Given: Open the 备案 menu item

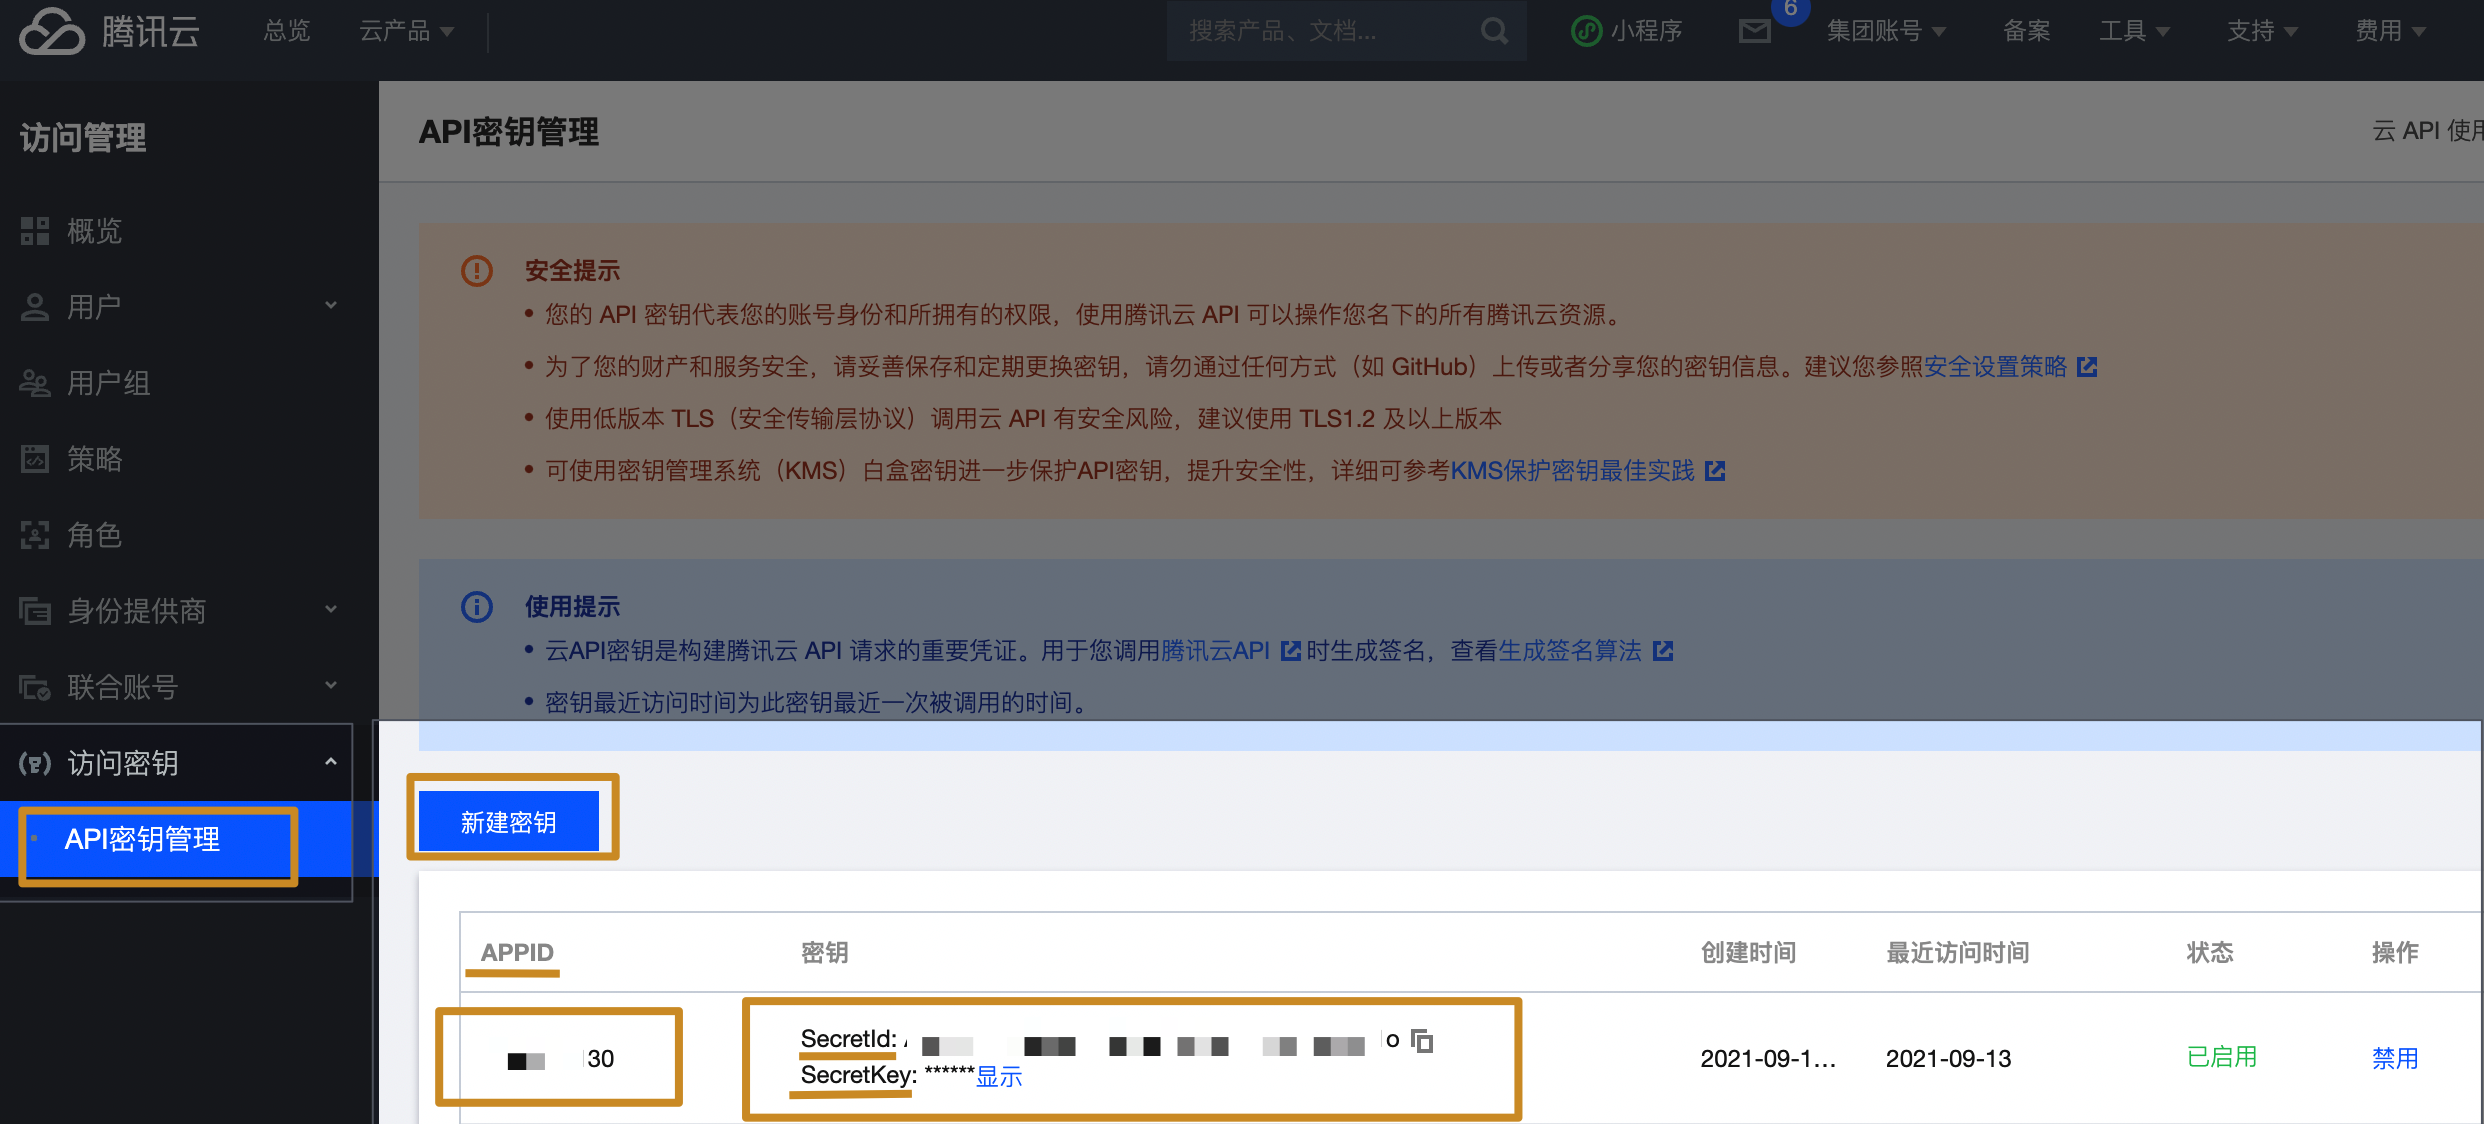Looking at the screenshot, I should coord(2026,31).
